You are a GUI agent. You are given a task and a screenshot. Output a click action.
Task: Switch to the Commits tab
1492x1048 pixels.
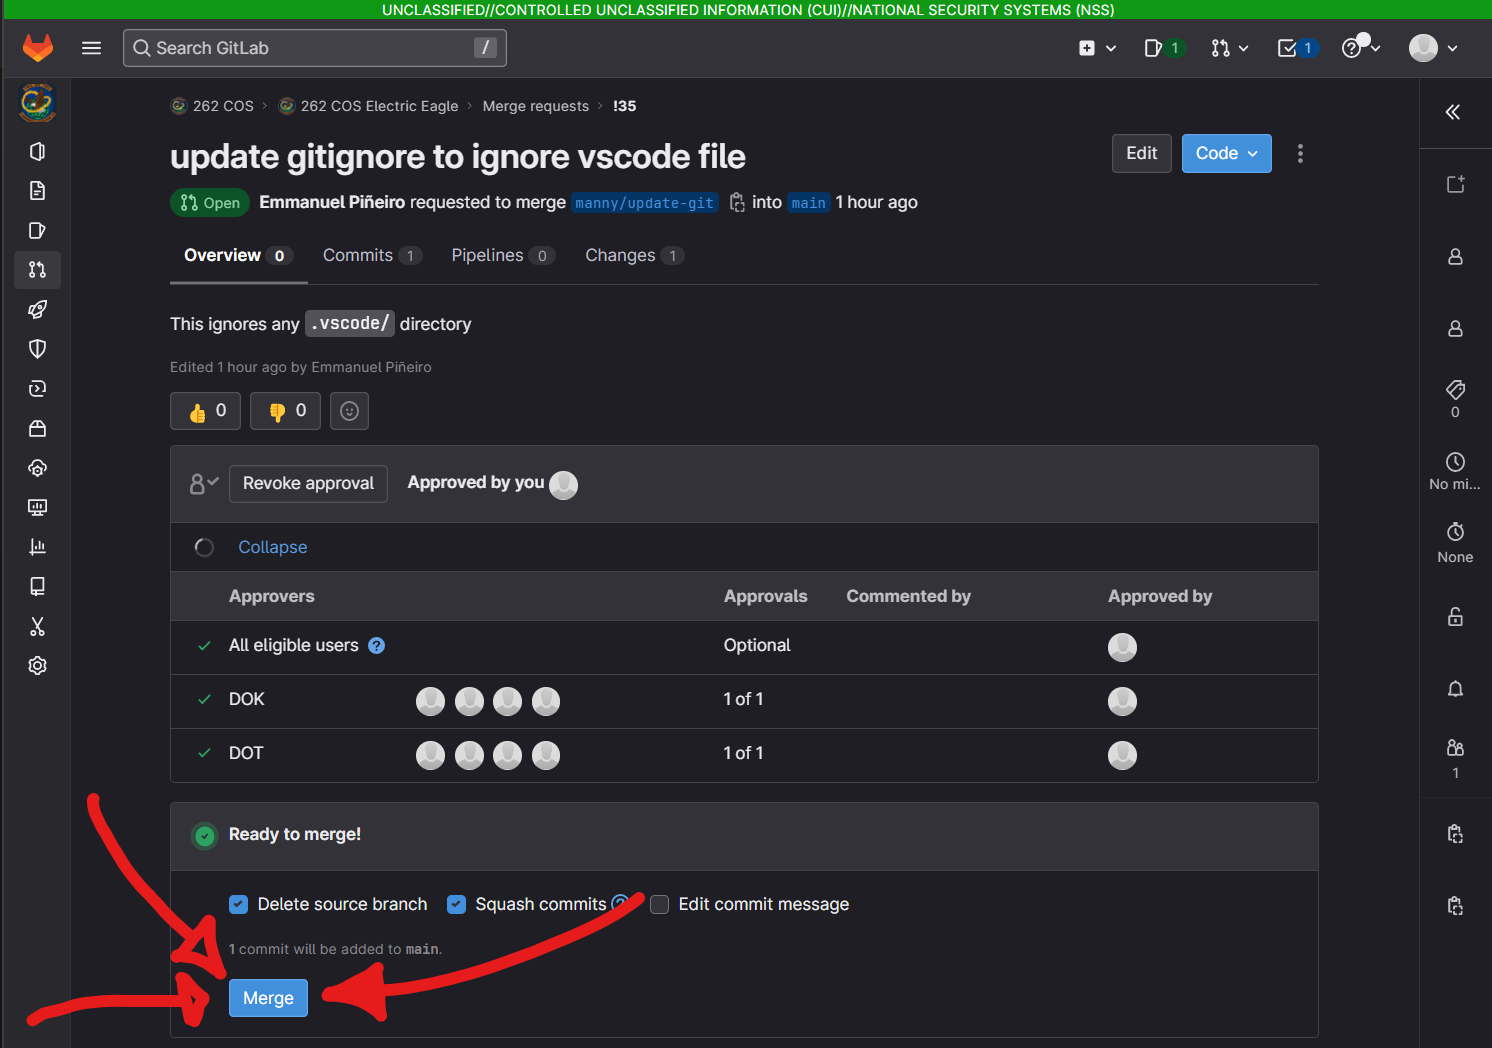click(x=371, y=256)
